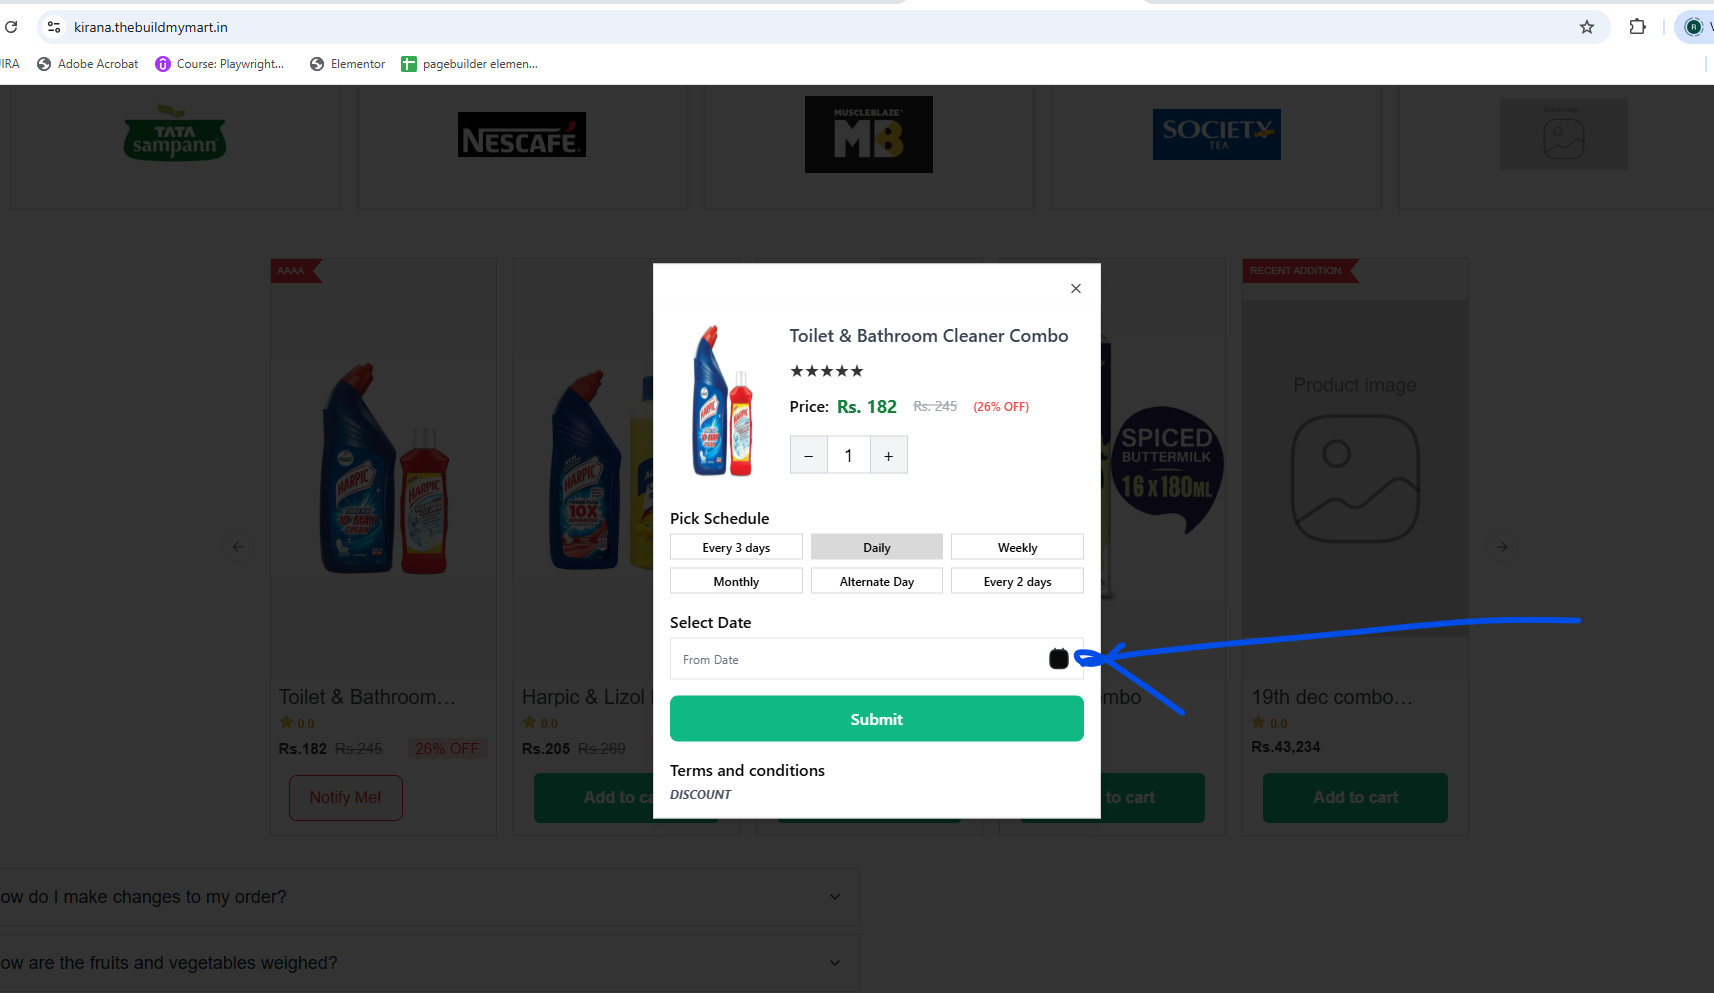Bookmark this page with the star icon
The width and height of the screenshot is (1714, 993).
[1587, 27]
